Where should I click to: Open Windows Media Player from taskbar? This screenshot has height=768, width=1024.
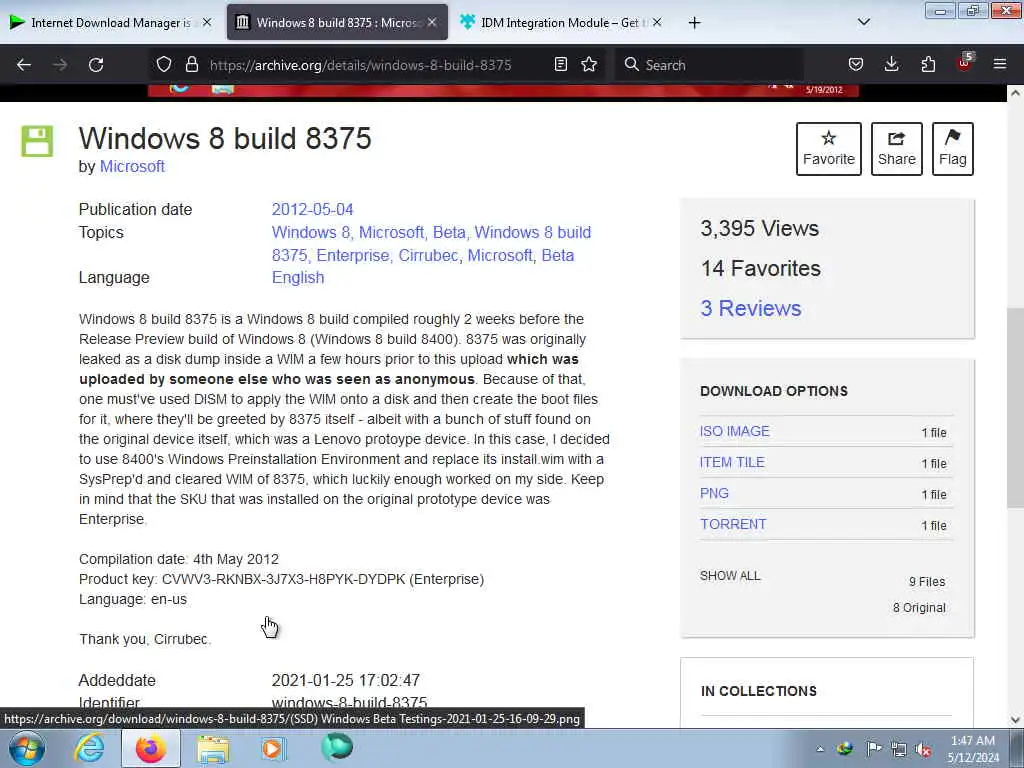(x=274, y=748)
